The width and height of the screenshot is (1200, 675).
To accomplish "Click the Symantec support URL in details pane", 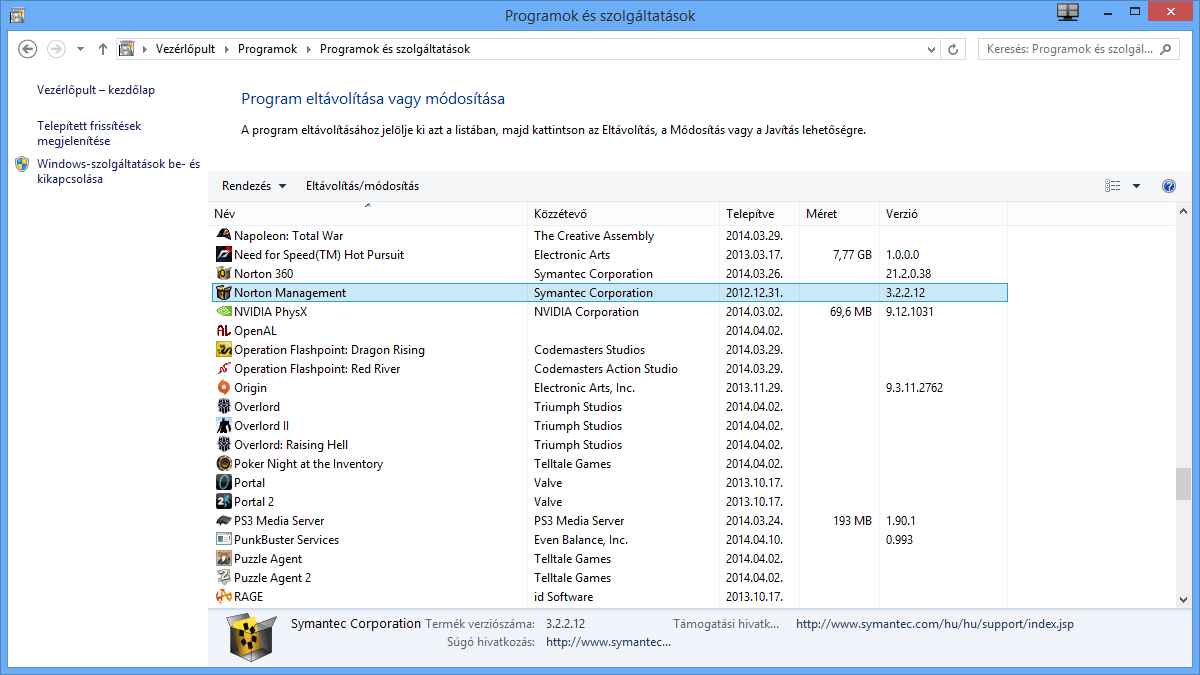I will click(935, 624).
